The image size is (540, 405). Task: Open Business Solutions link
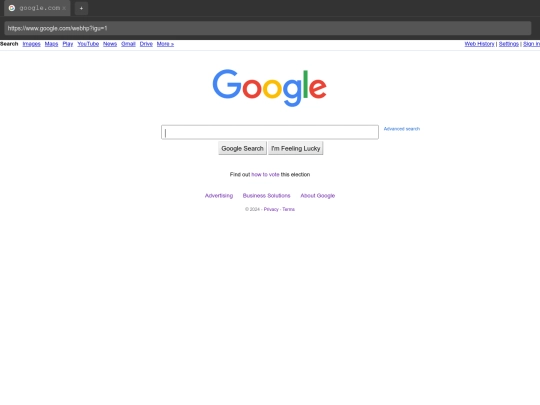tap(267, 196)
